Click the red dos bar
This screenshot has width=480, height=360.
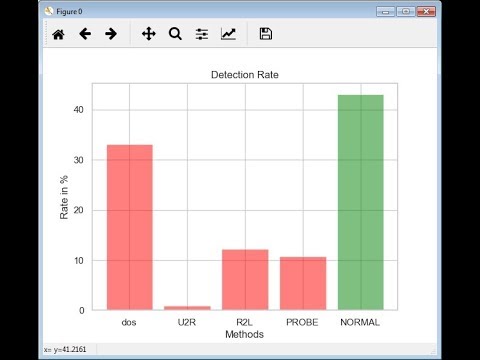click(x=130, y=227)
